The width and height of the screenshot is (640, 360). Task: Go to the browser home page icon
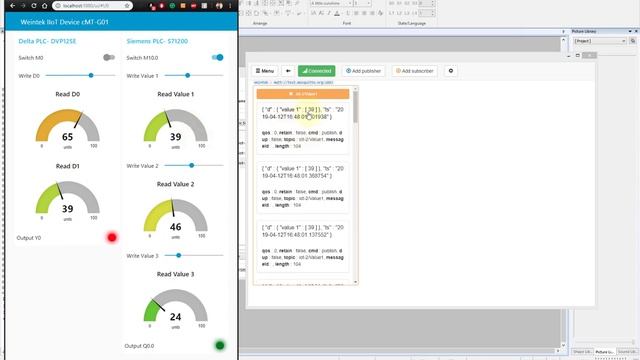pyautogui.click(x=44, y=6)
